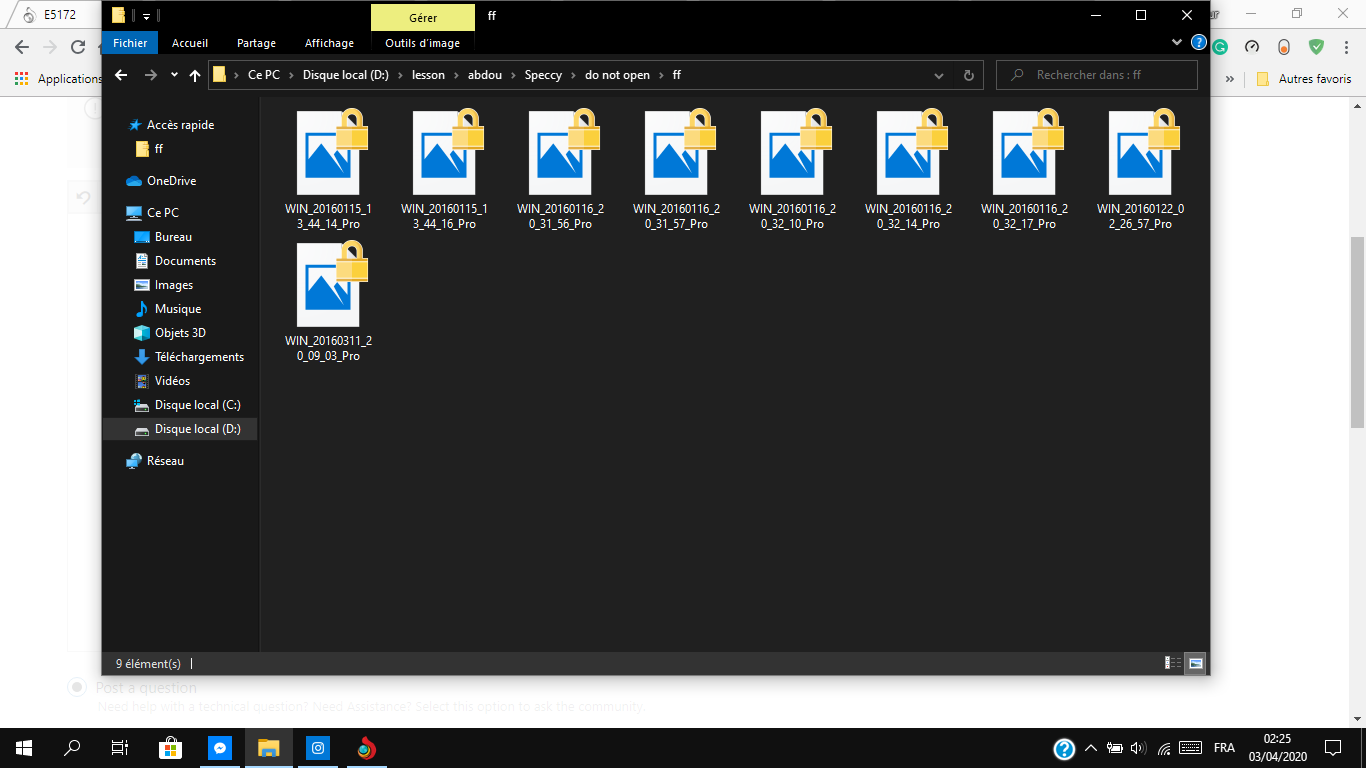The width and height of the screenshot is (1366, 768).
Task: Switch to the Accueil ribbon tab
Action: tap(190, 43)
